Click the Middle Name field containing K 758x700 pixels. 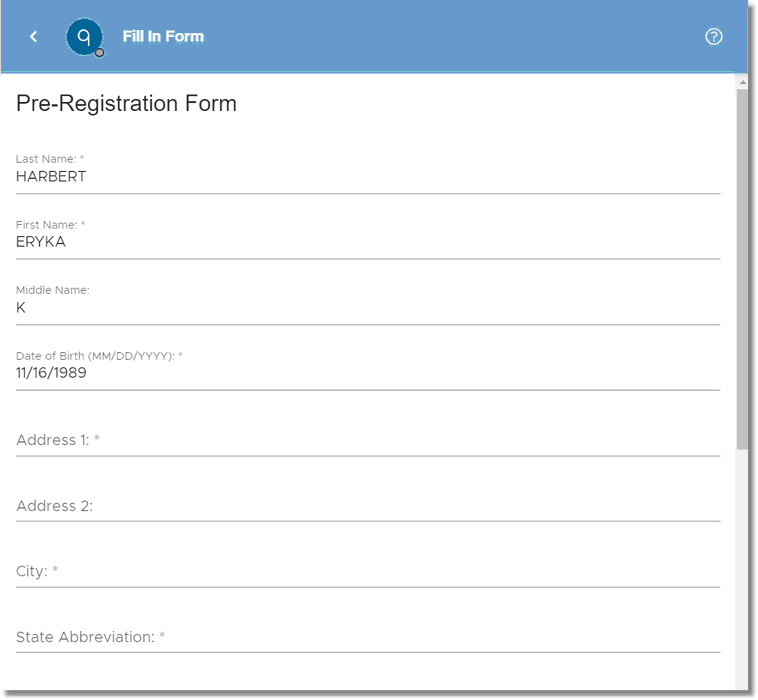[x=368, y=308]
